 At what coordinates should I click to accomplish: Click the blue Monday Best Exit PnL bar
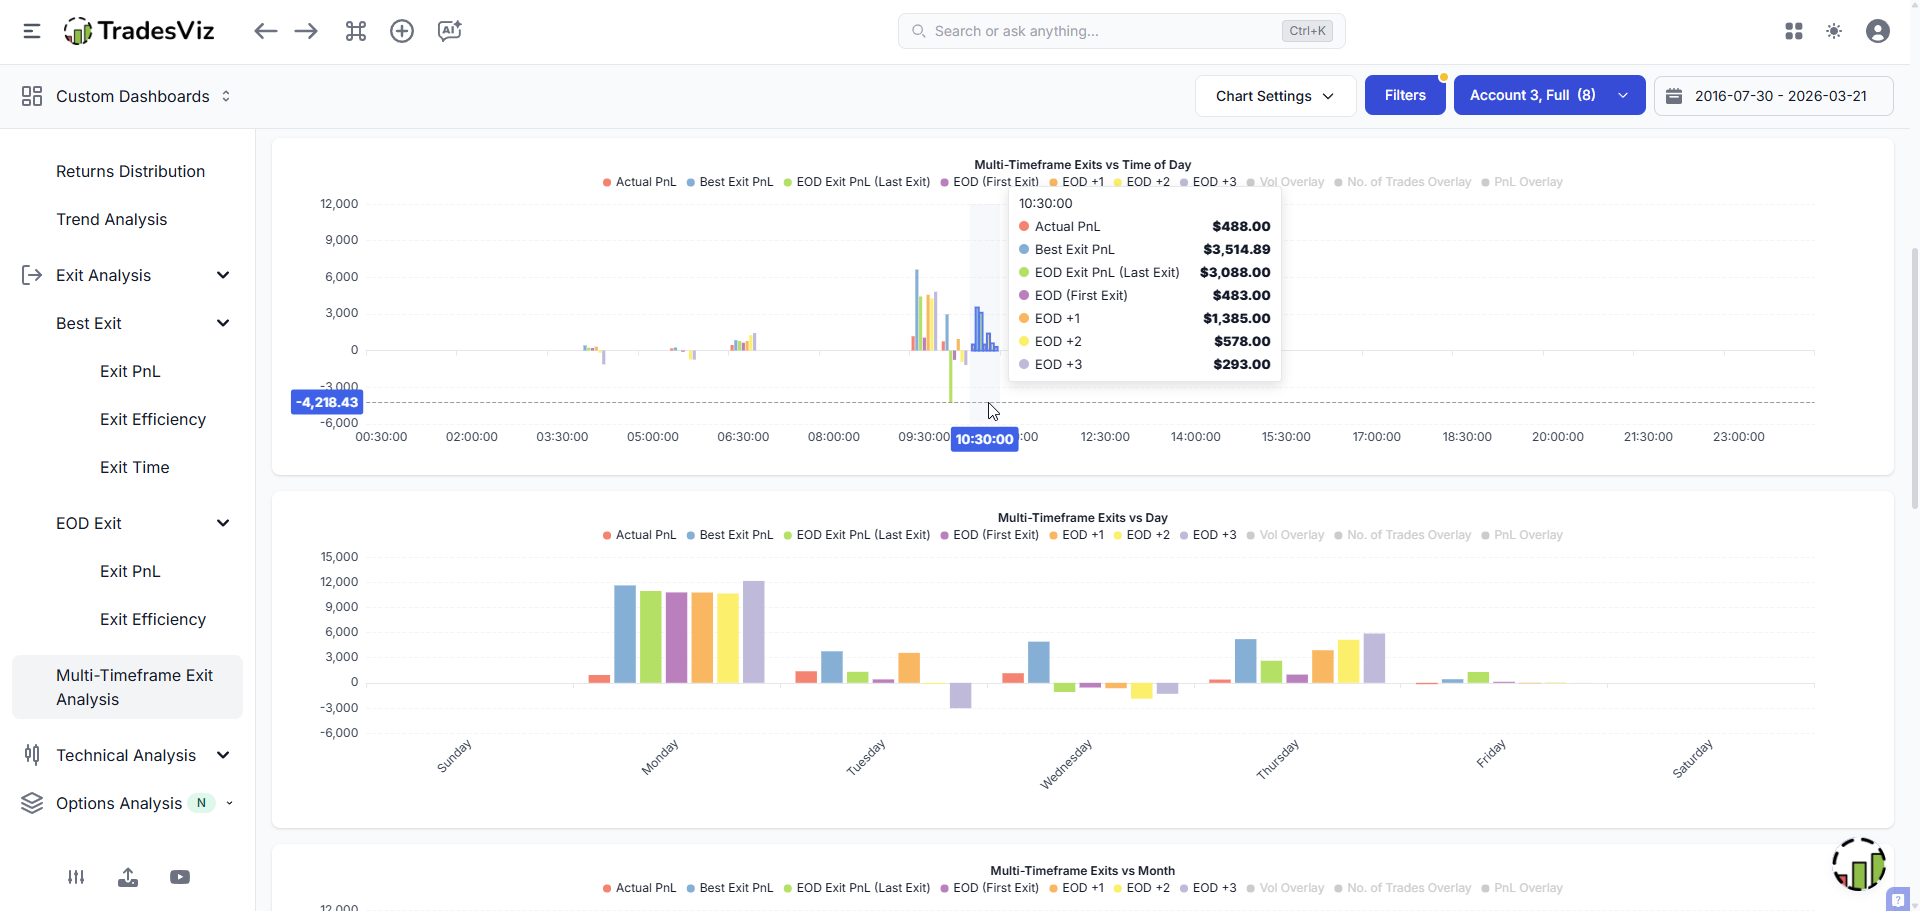[625, 634]
